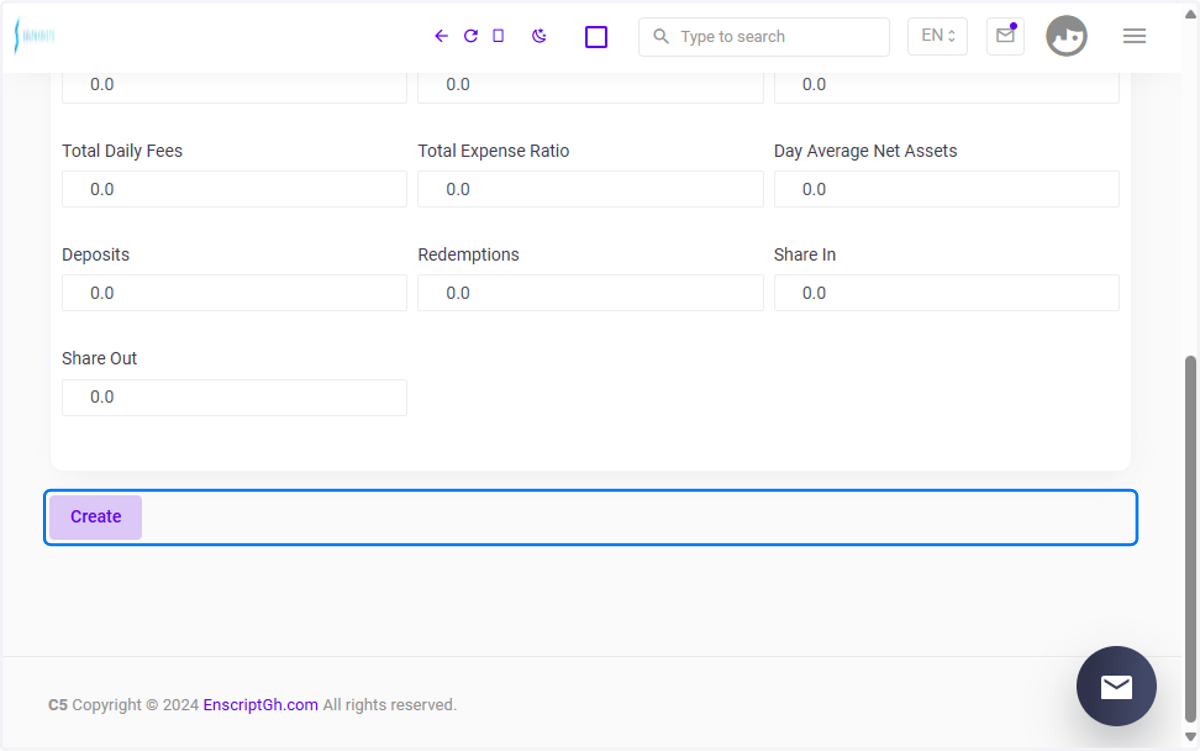1200x751 pixels.
Task: Click the Share Out input field
Action: tap(234, 397)
